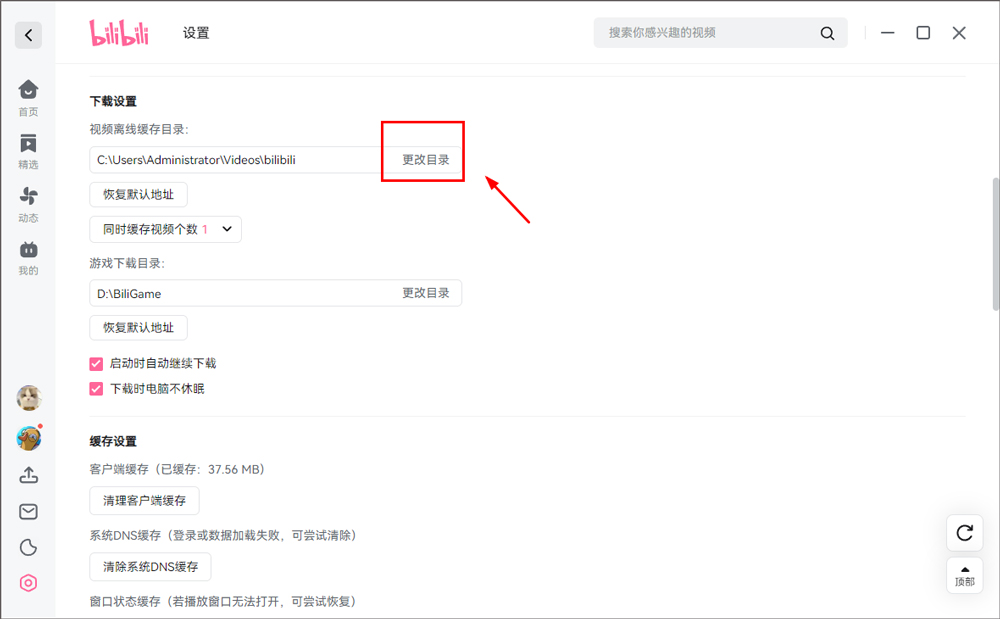Open the 我的 profile section icon
This screenshot has height=619, width=1000.
coord(28,252)
